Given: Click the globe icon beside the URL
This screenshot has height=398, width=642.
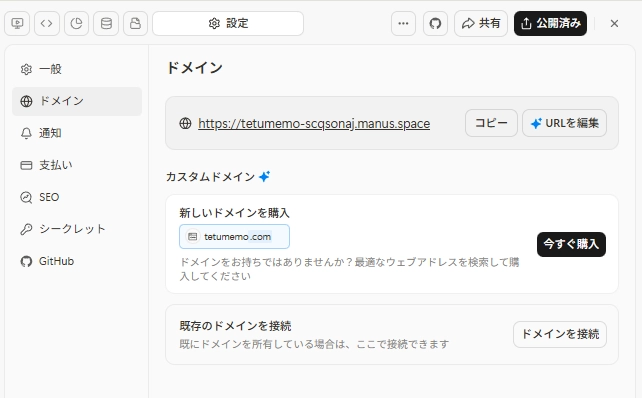Looking at the screenshot, I should tap(185, 123).
